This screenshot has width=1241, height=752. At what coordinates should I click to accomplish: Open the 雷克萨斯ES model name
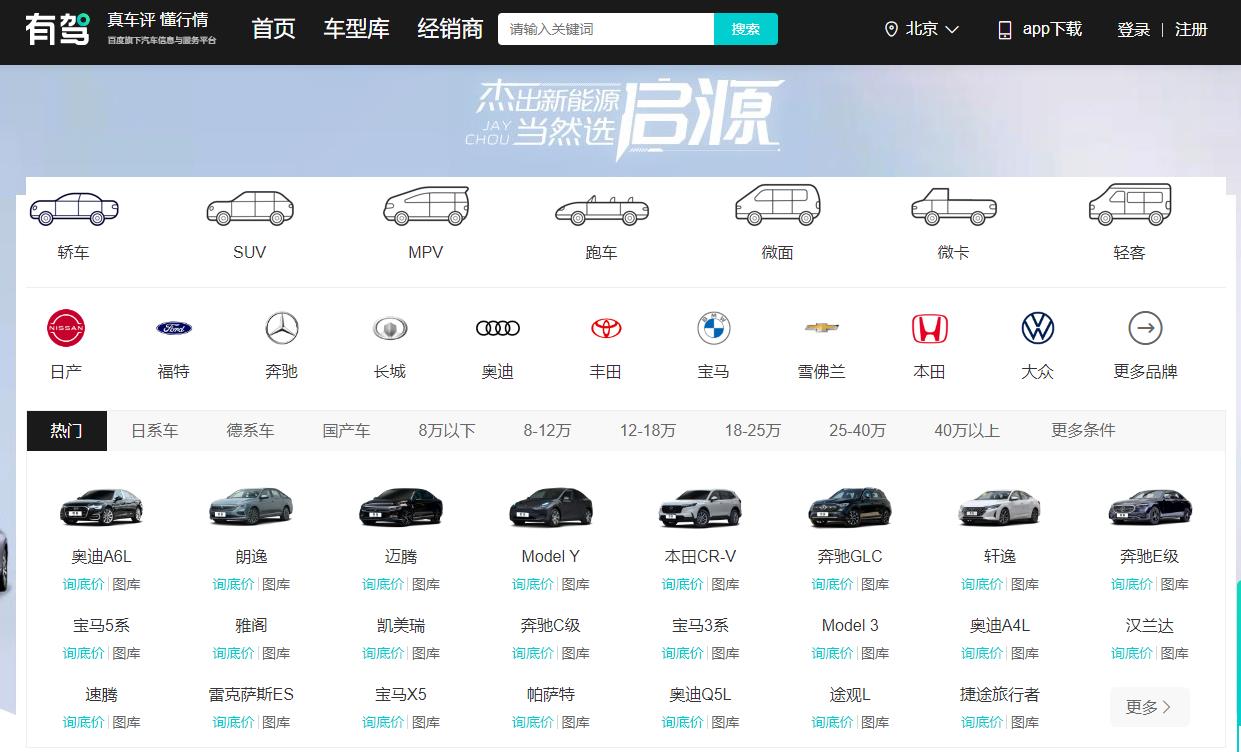pos(251,695)
